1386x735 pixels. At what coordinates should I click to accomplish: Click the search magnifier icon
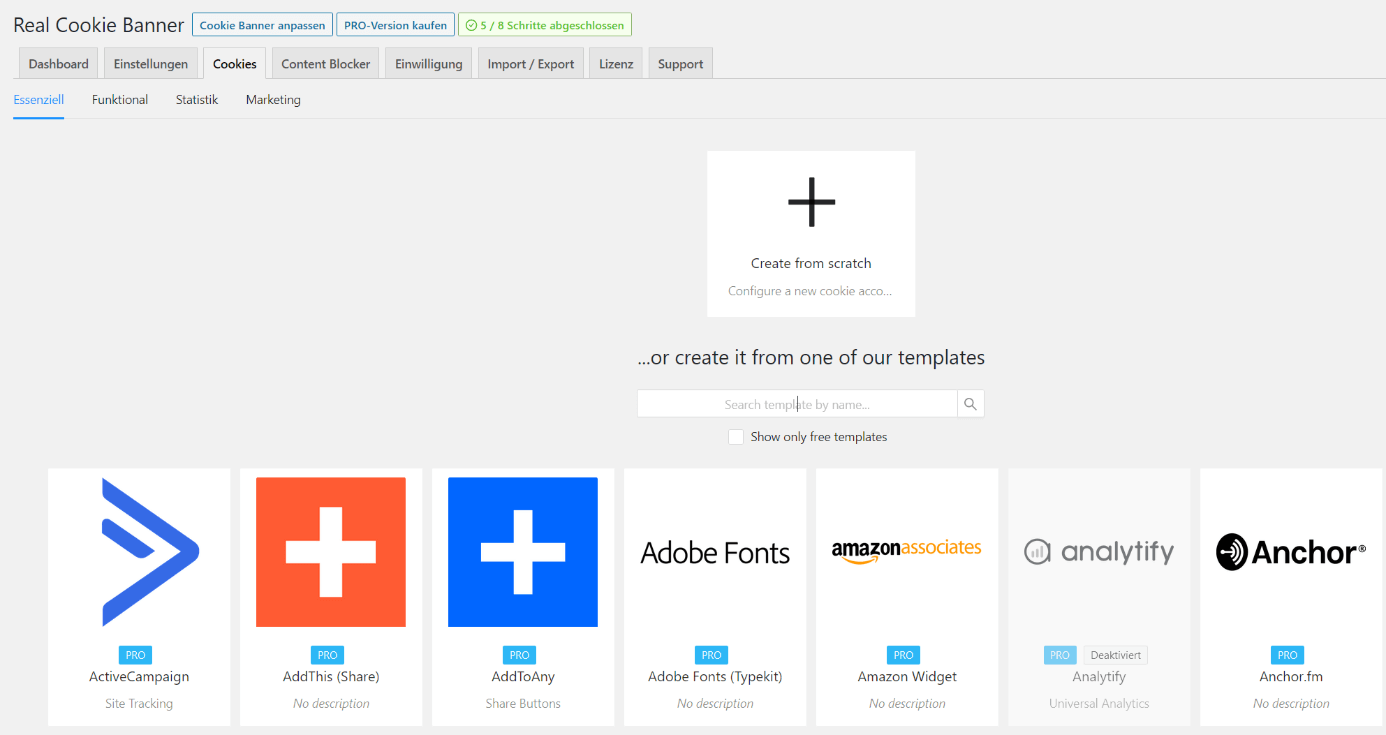tap(970, 404)
